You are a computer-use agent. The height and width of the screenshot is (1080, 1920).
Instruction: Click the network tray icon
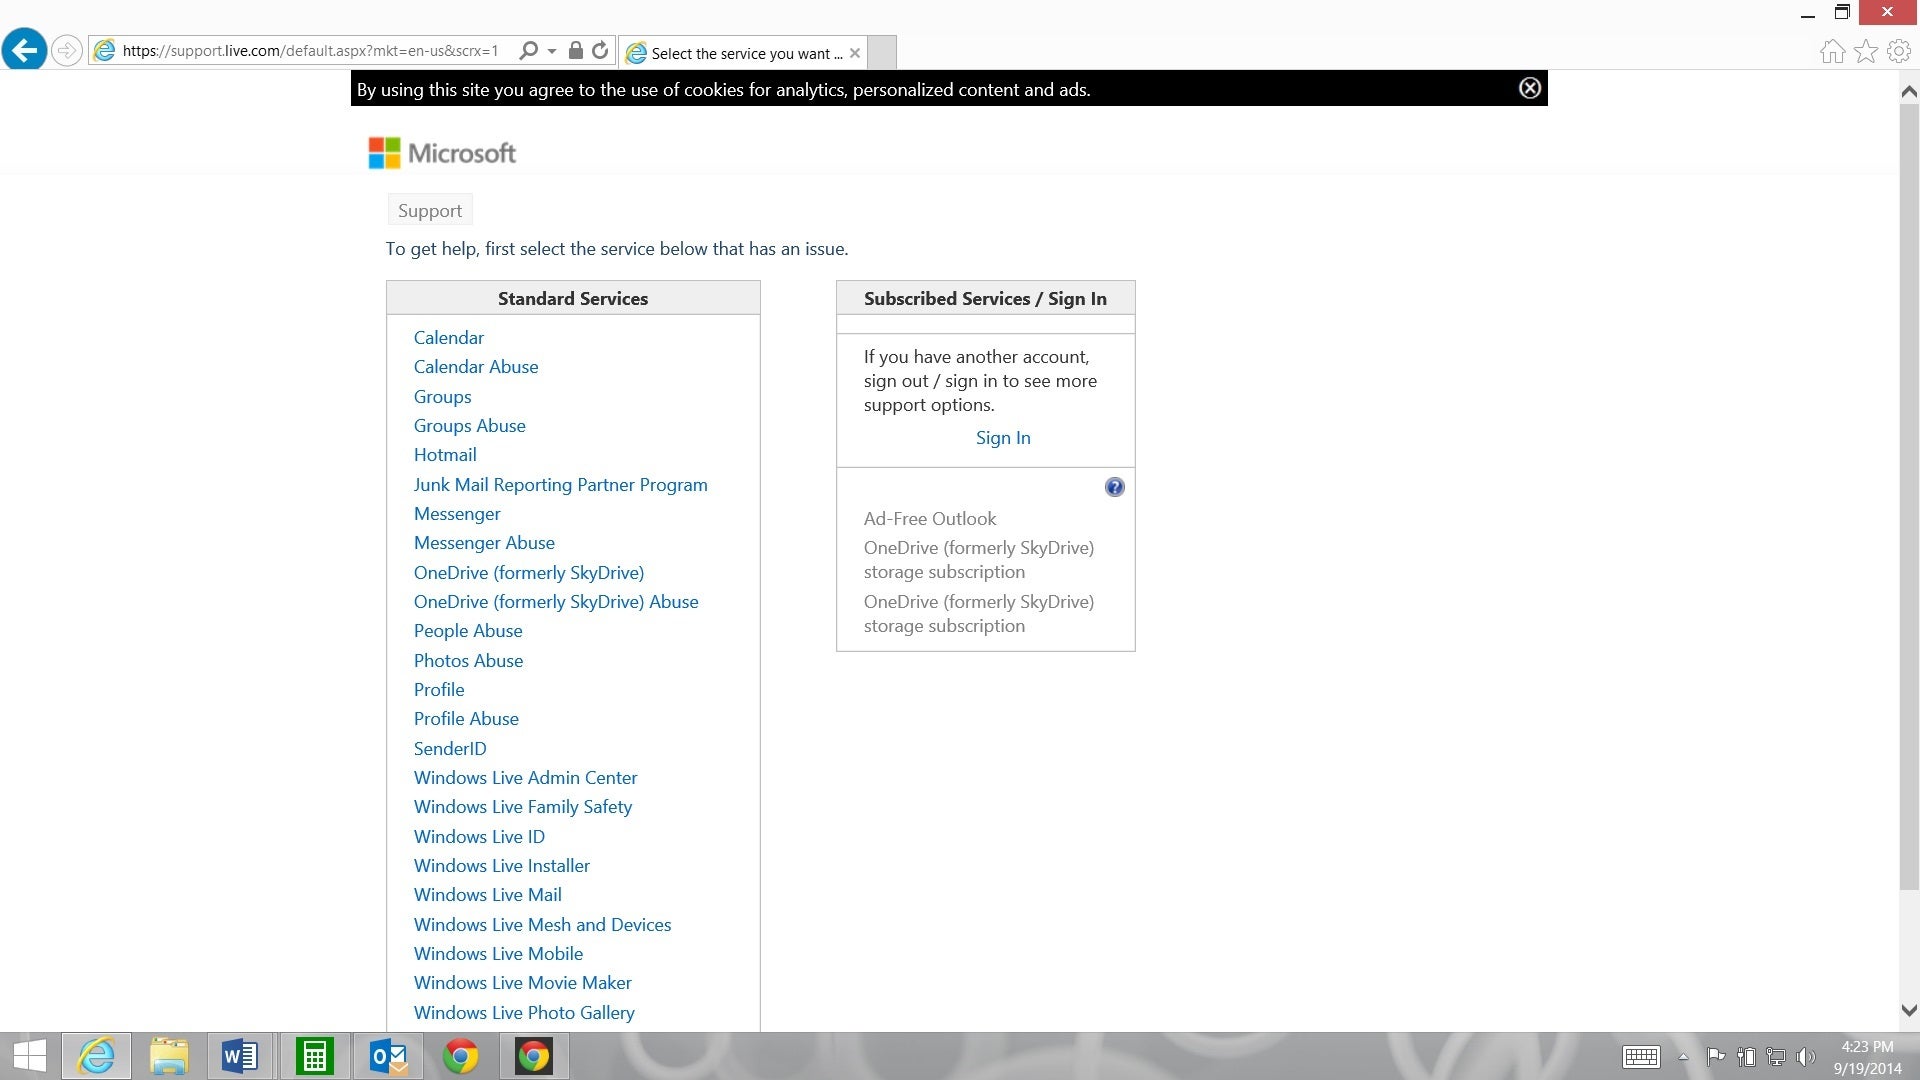coord(1776,1057)
